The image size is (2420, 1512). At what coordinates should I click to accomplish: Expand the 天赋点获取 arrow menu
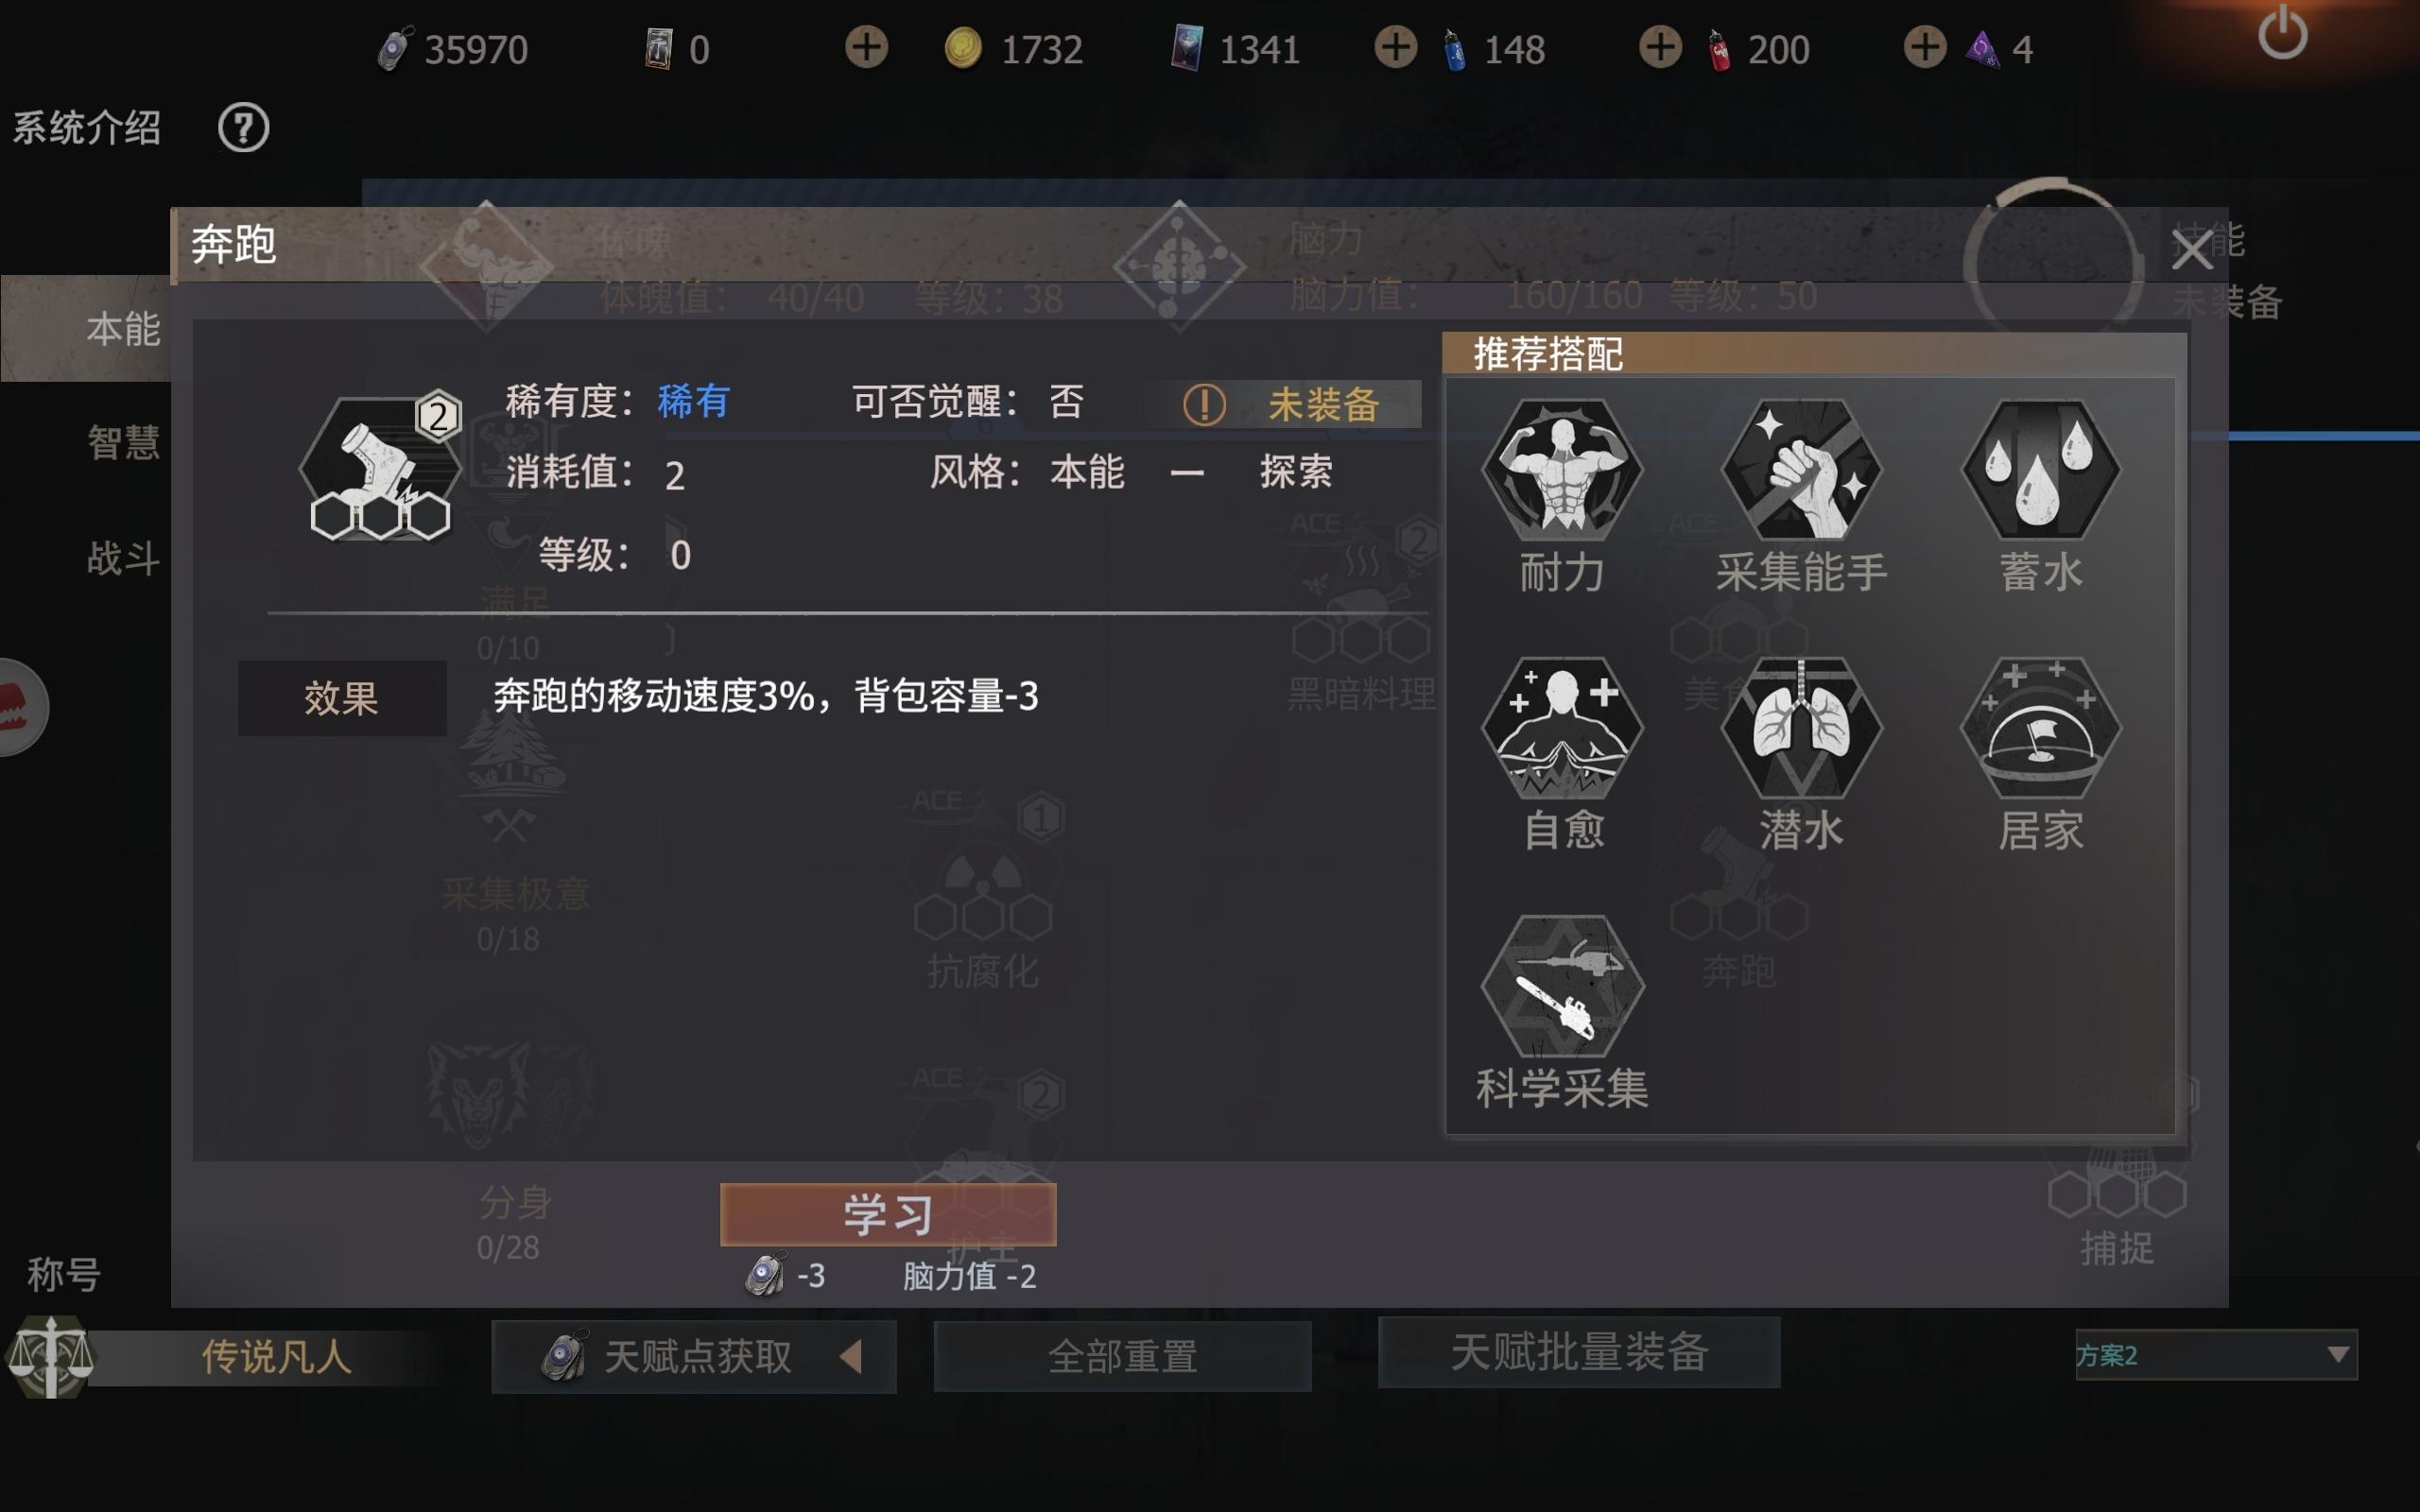coord(851,1357)
